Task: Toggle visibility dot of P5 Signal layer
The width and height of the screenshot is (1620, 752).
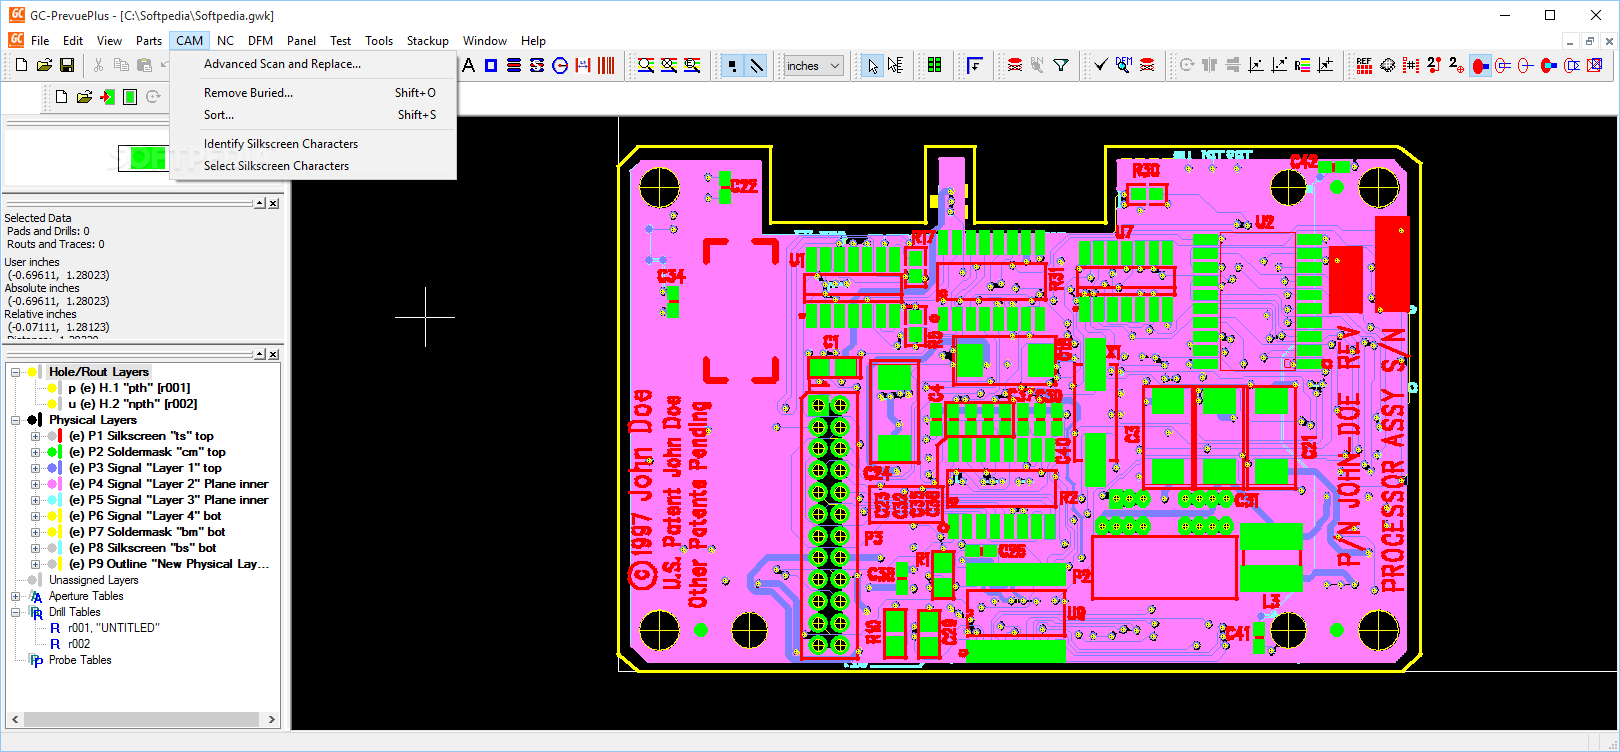Action: 52,500
